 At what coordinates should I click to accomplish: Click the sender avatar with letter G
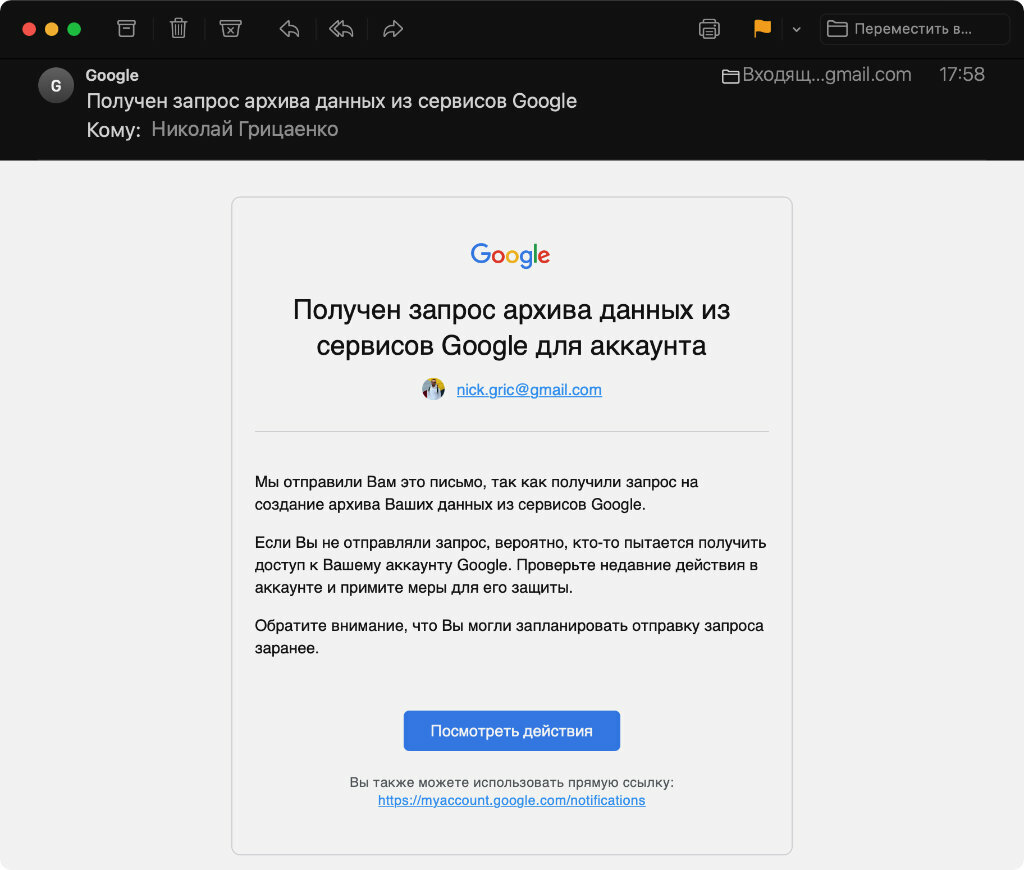click(x=56, y=86)
